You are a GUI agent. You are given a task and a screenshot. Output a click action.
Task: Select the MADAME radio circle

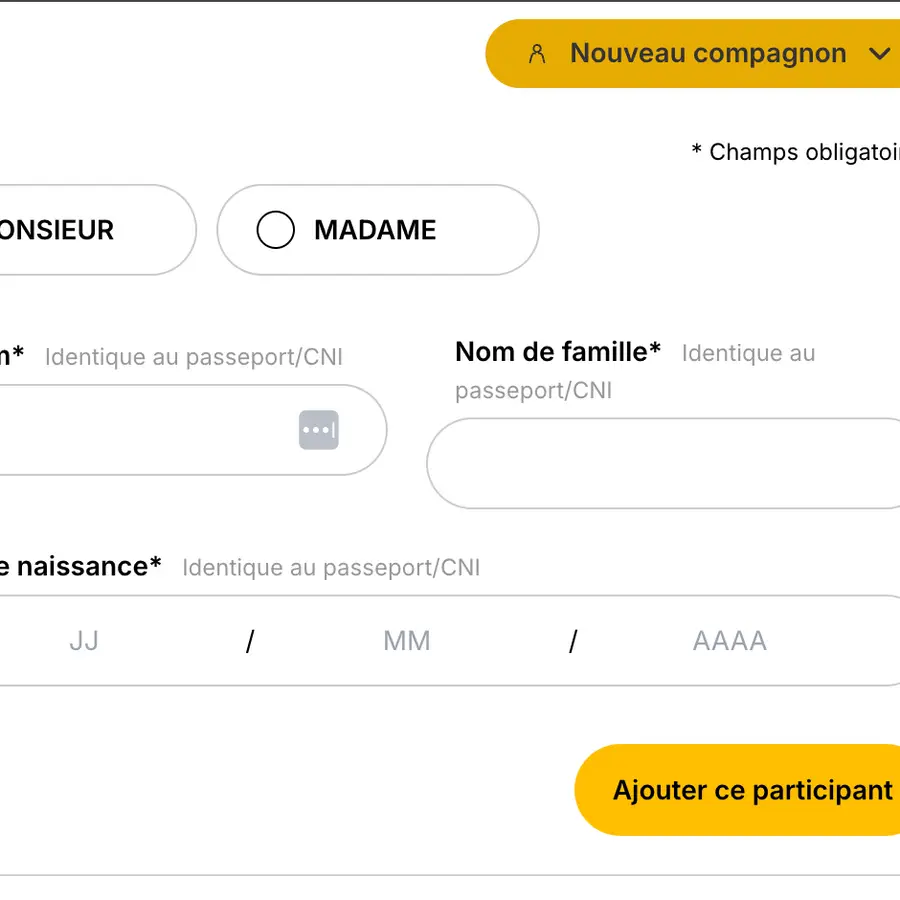(275, 230)
